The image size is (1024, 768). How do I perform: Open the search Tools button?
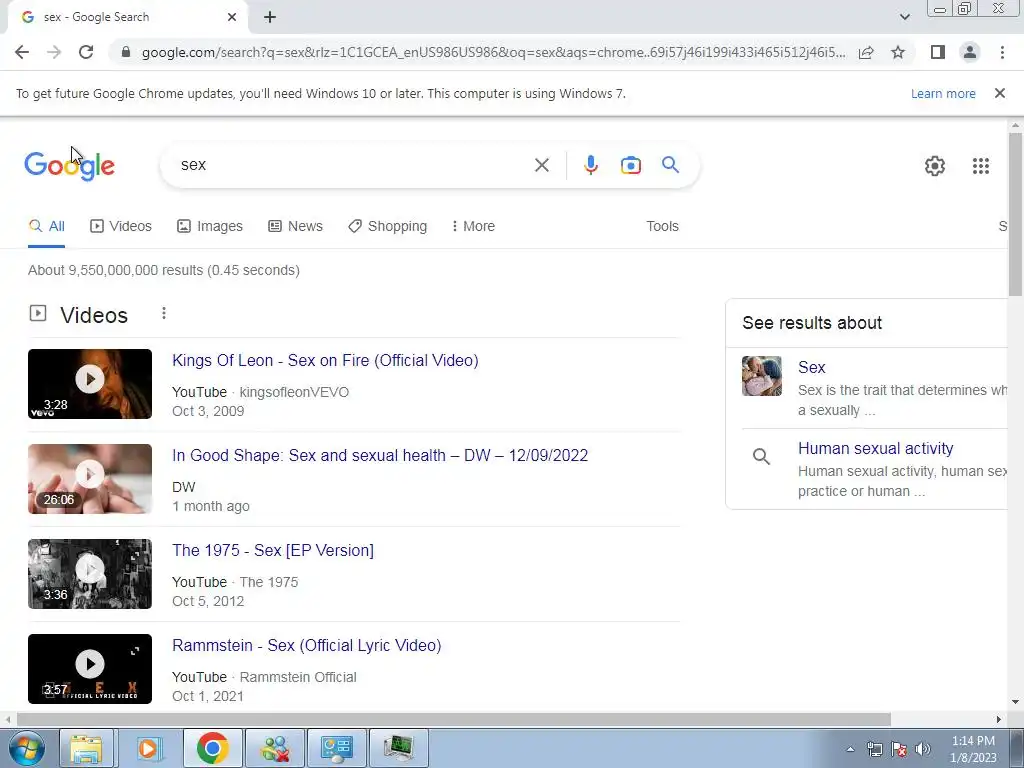coord(662,226)
